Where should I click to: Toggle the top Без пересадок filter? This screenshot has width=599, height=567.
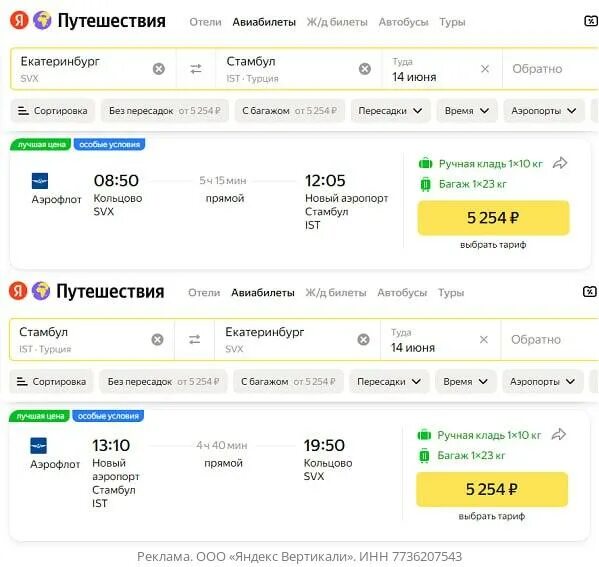(165, 111)
